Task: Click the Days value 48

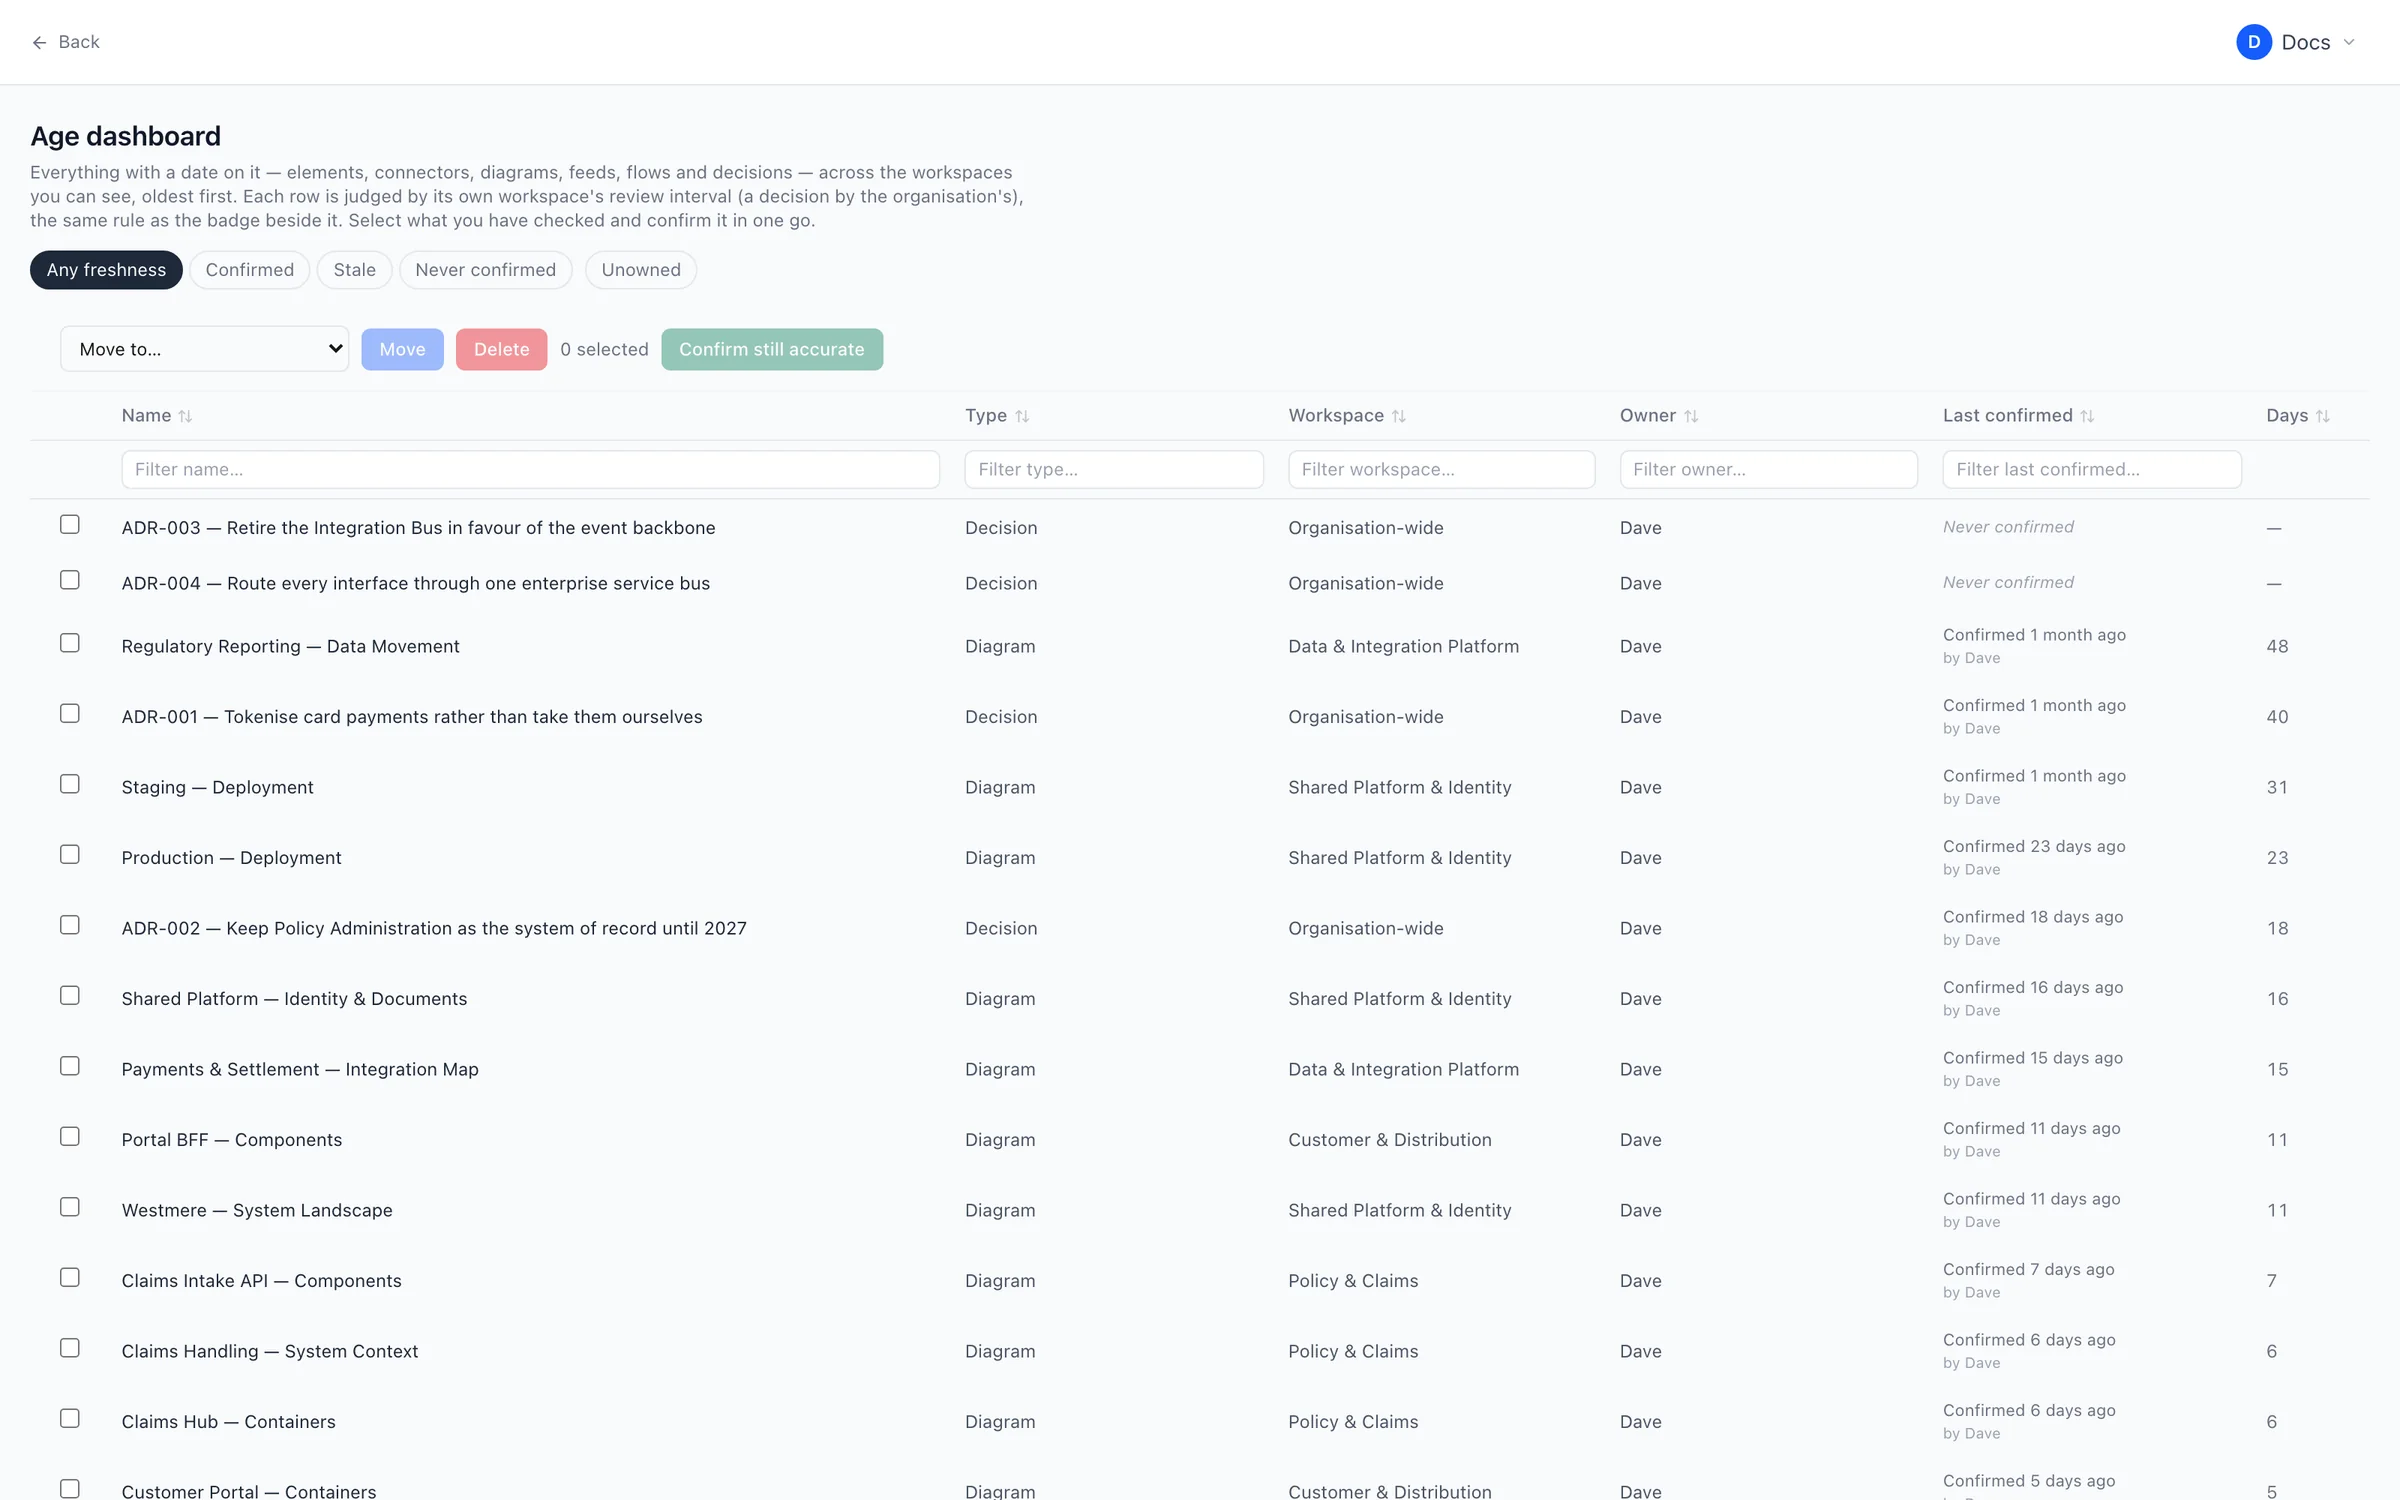Action: pos(2277,647)
